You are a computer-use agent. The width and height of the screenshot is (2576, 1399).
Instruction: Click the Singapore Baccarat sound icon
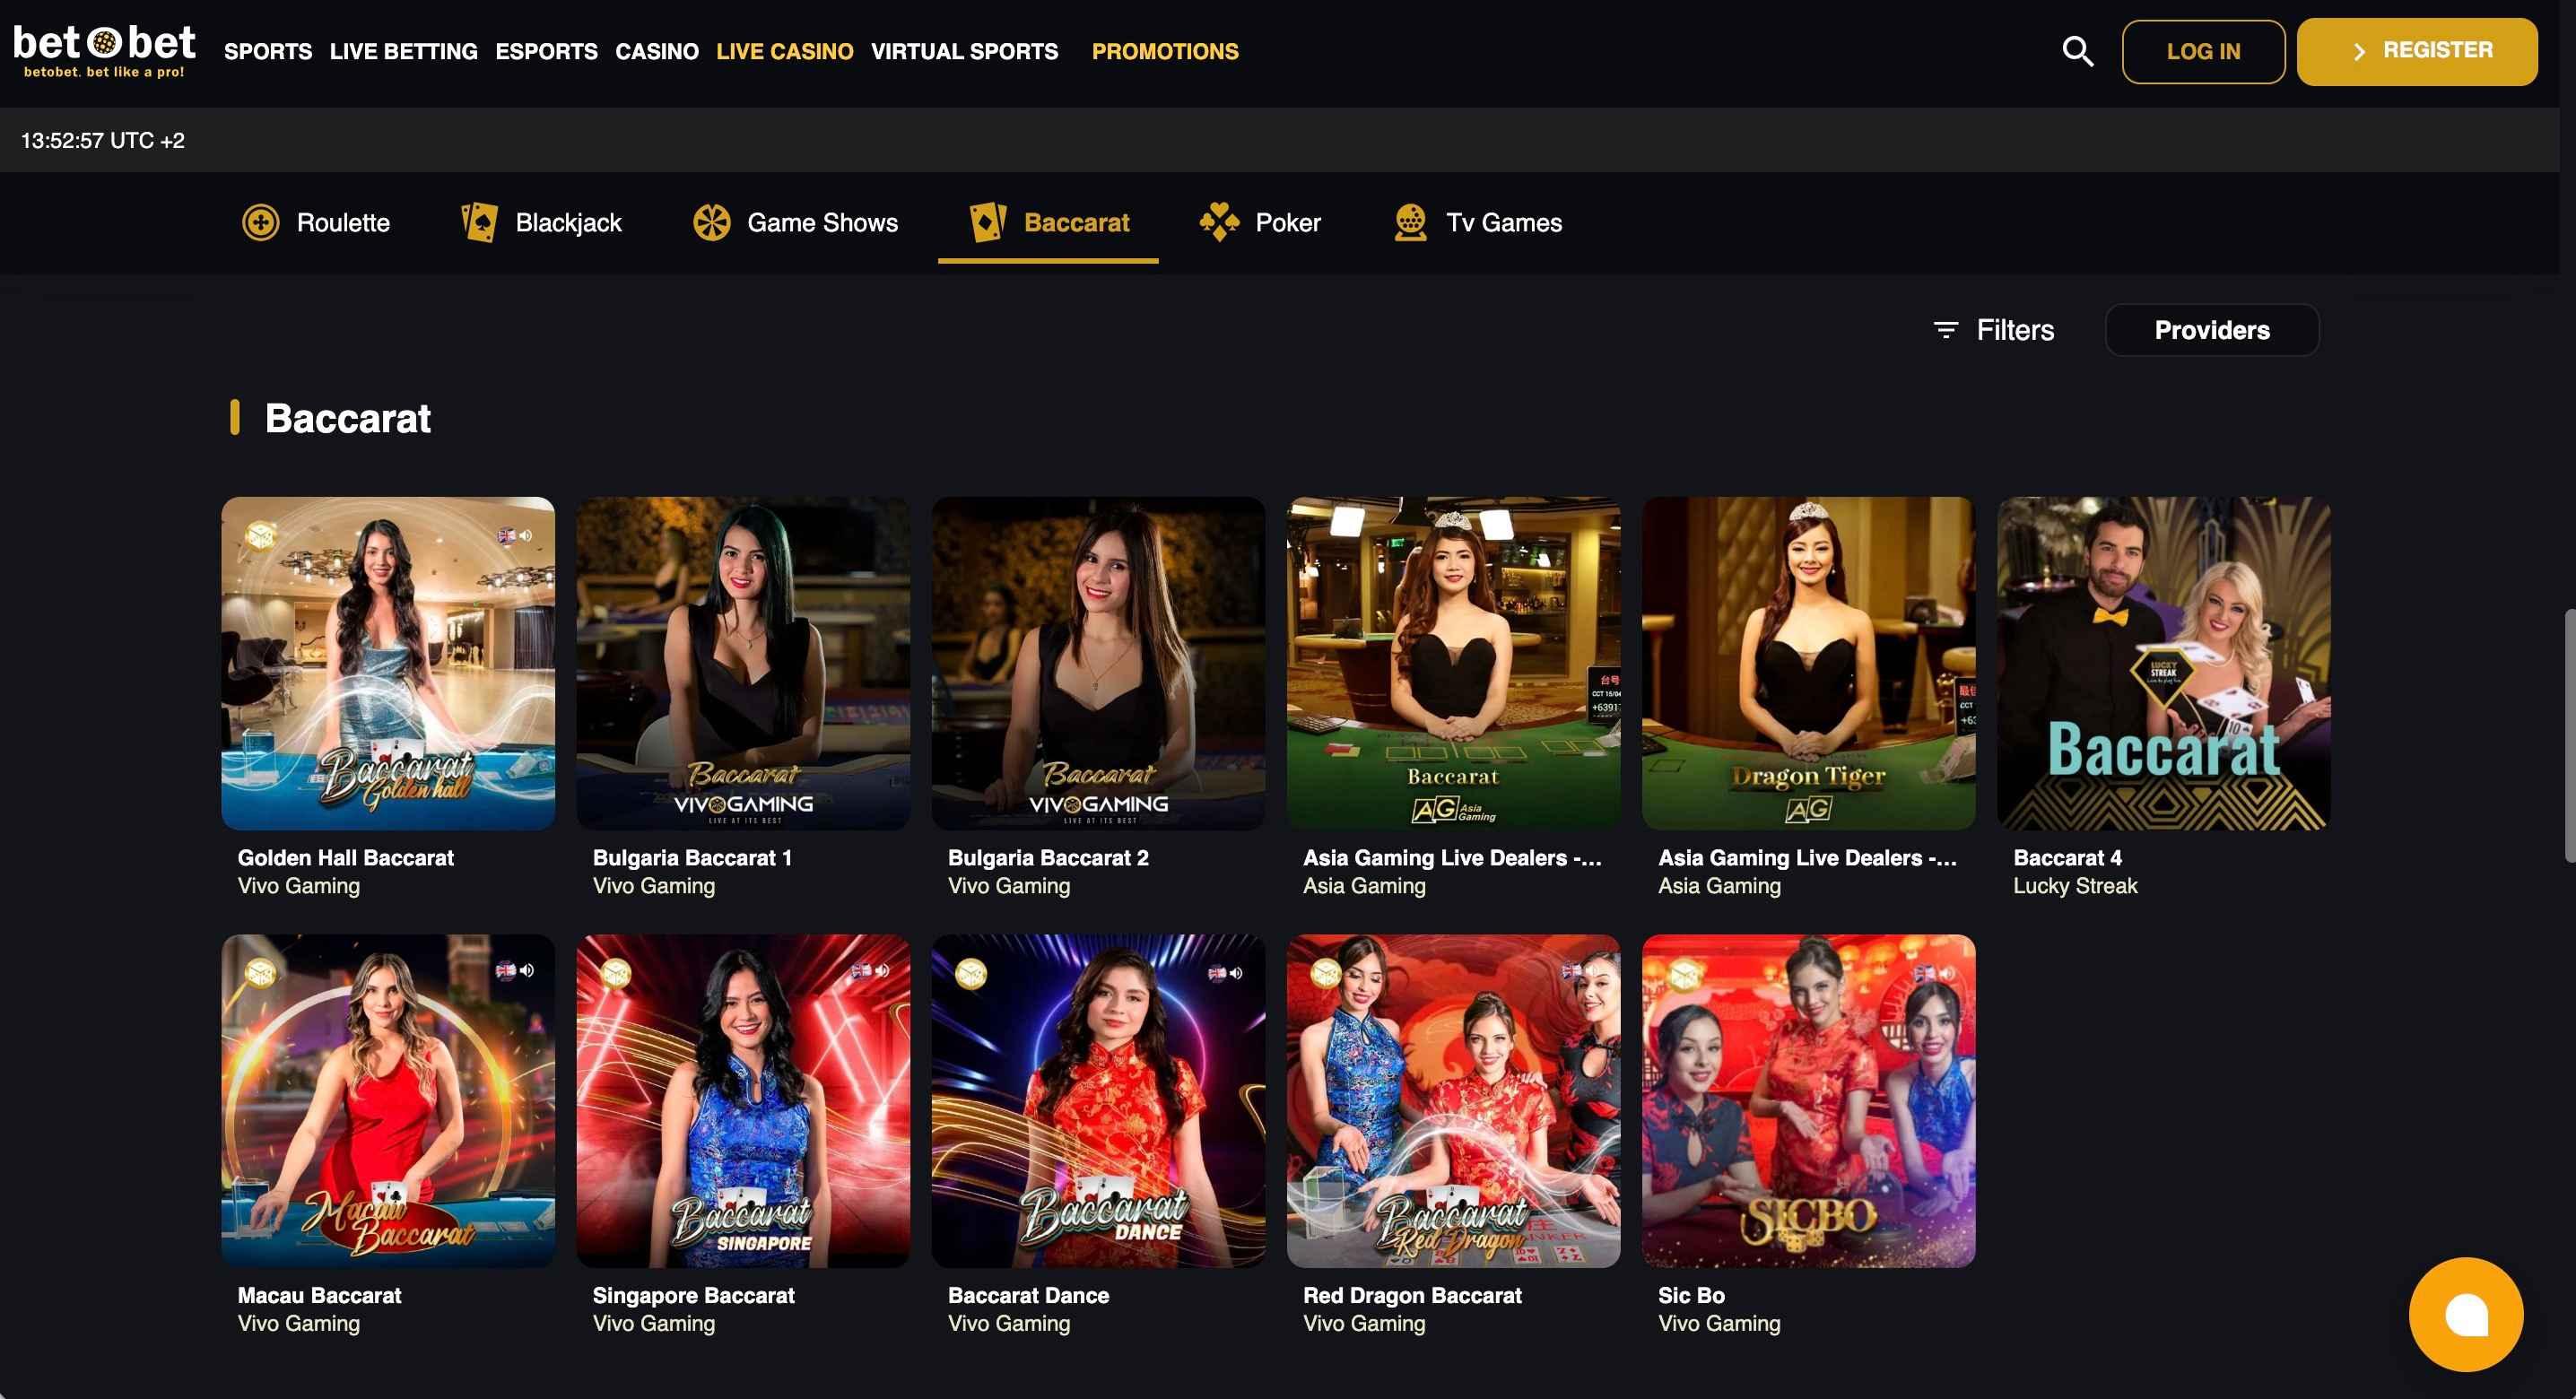(882, 970)
